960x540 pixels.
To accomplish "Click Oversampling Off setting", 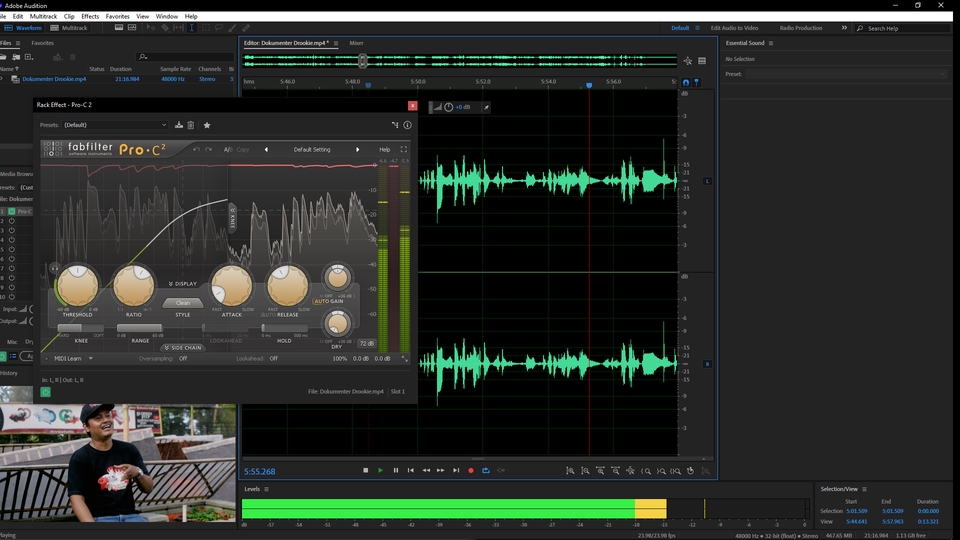I will 183,359.
